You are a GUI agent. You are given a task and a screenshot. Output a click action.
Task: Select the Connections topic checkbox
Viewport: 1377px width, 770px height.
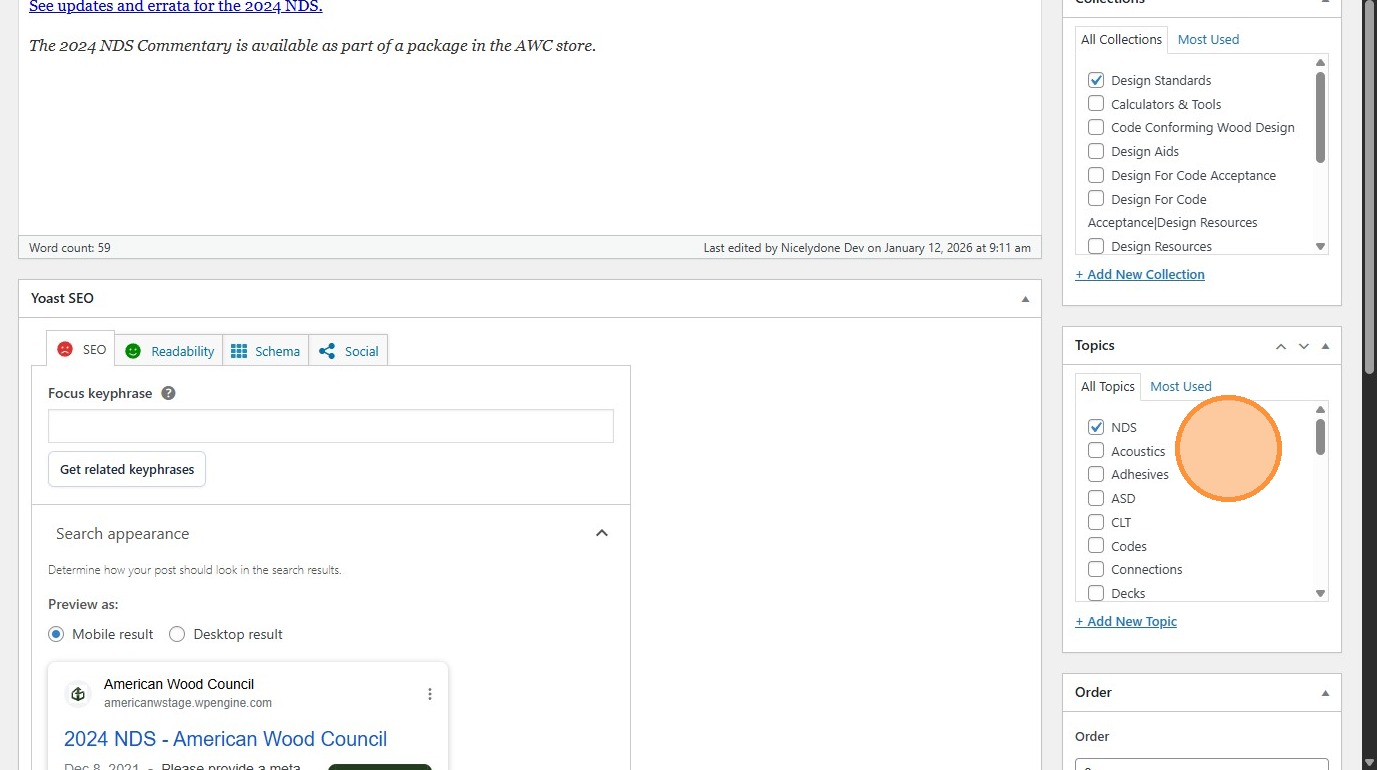click(x=1096, y=569)
